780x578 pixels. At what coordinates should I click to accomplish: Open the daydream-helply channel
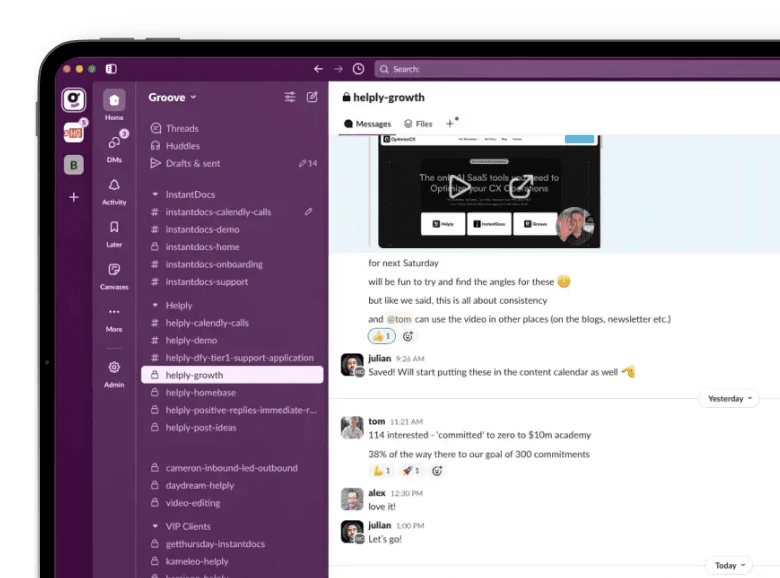pos(232,485)
